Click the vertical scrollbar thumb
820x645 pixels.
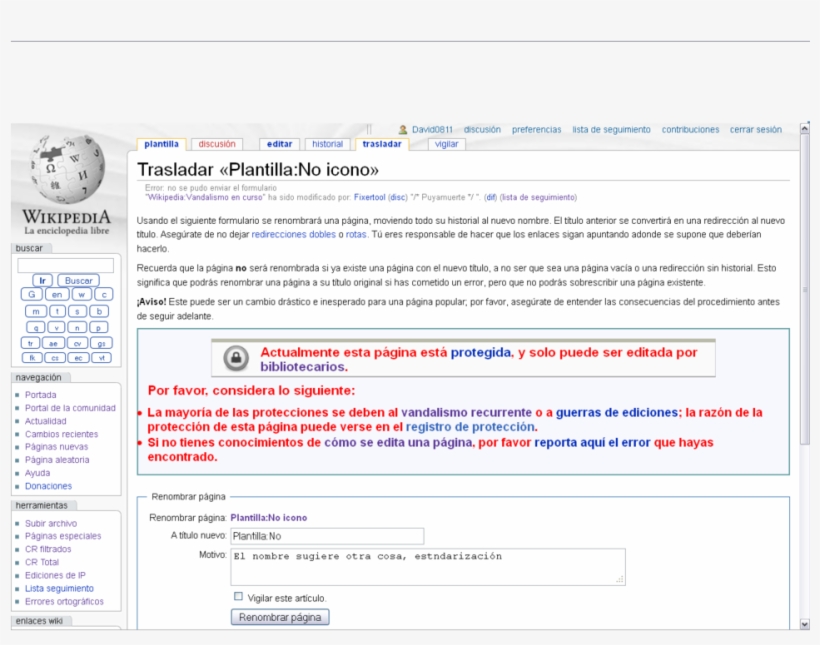point(804,290)
